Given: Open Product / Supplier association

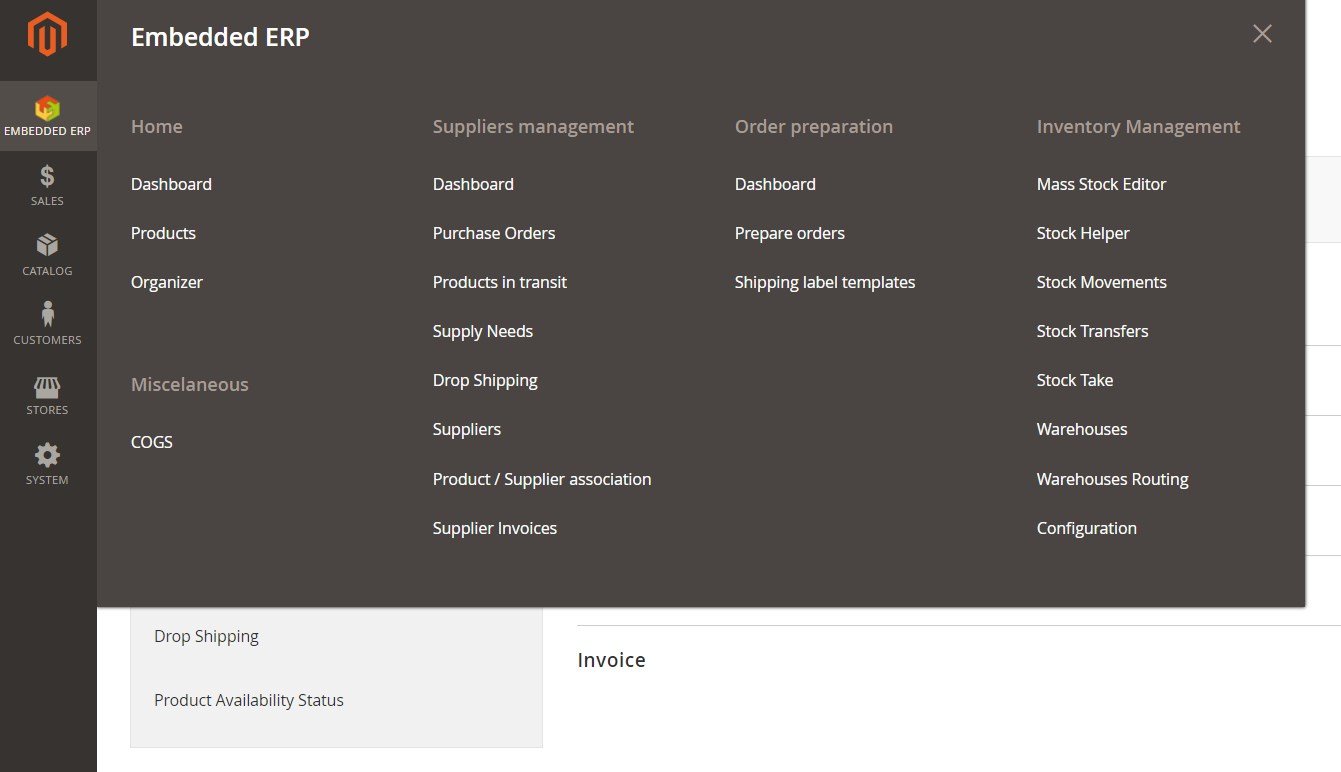Looking at the screenshot, I should (x=542, y=479).
